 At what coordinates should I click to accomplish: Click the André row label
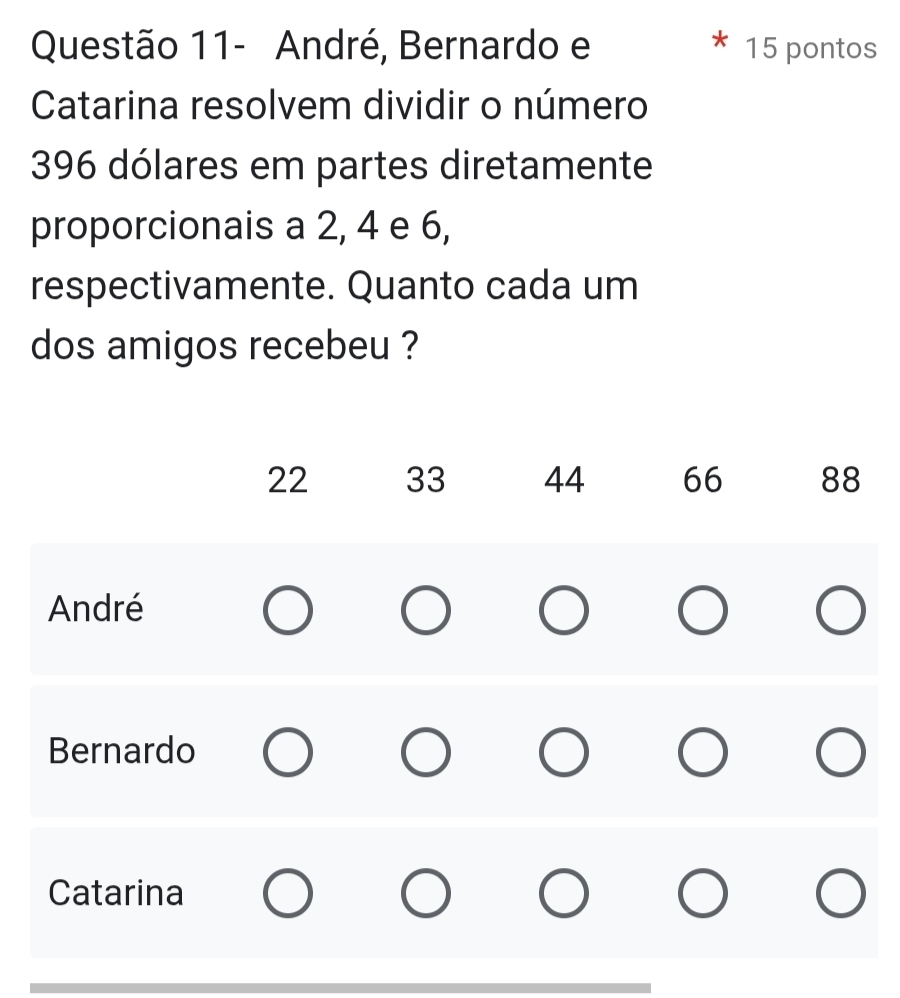click(x=96, y=608)
